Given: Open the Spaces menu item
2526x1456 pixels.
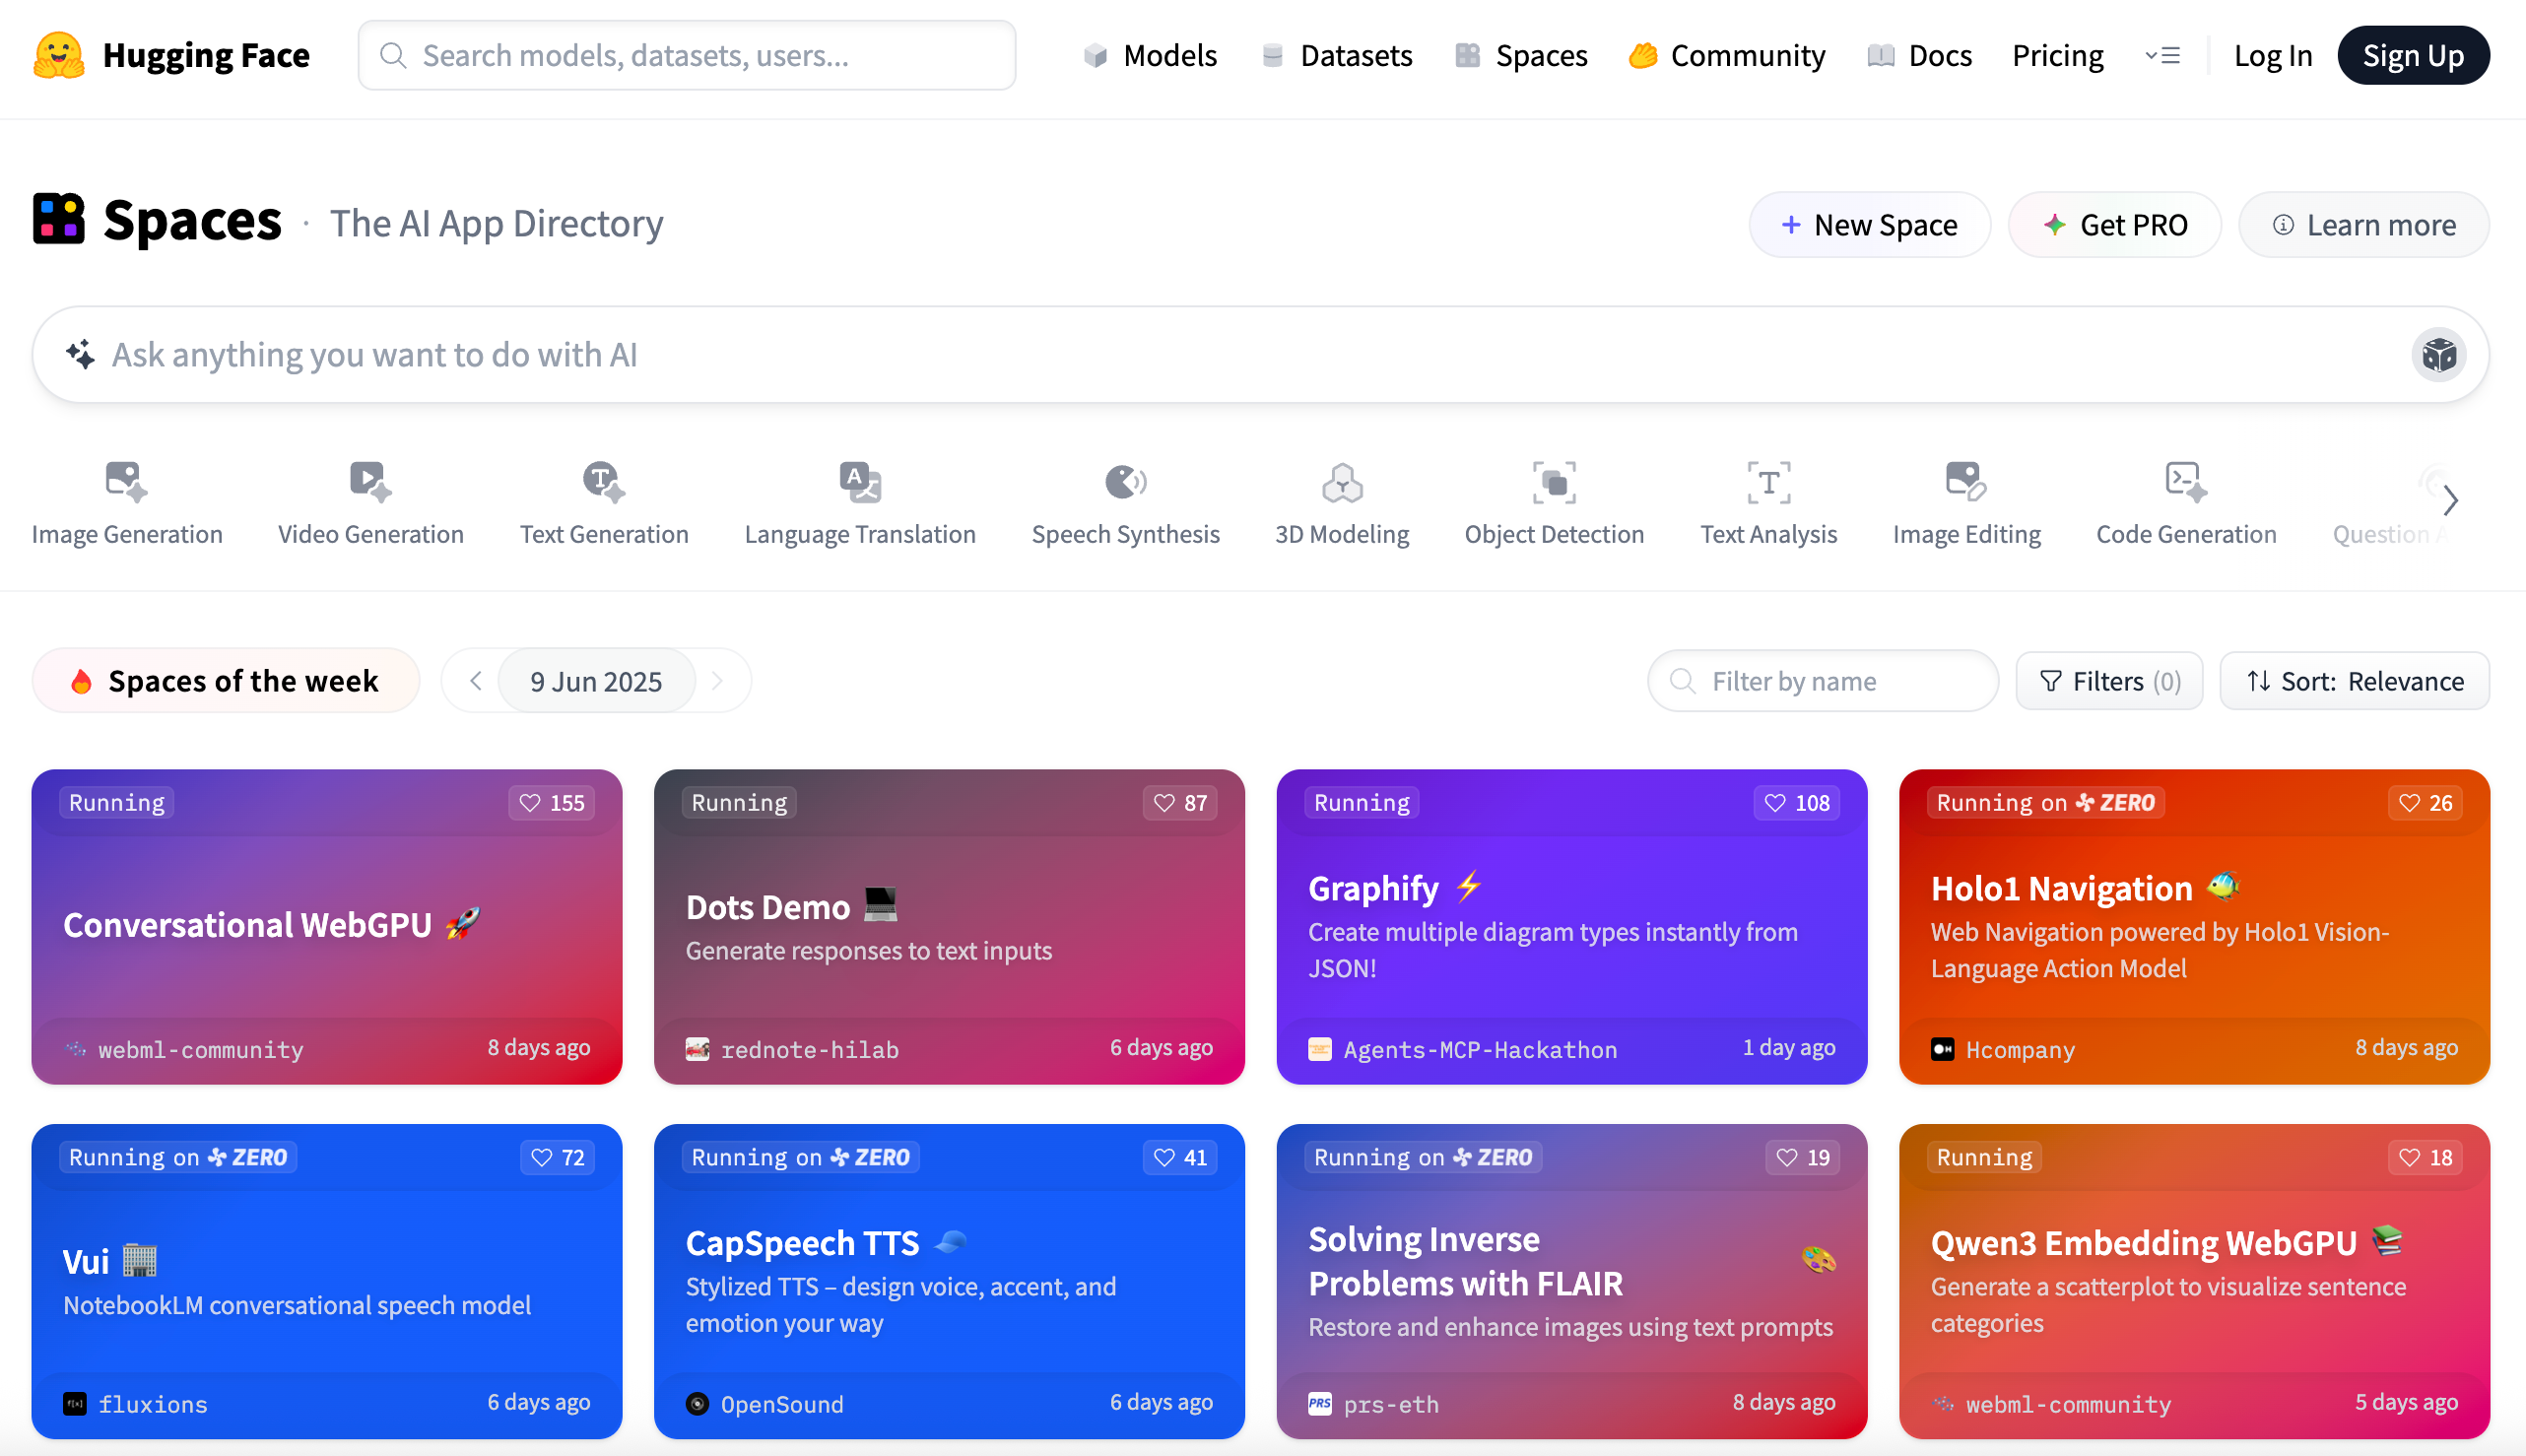Looking at the screenshot, I should (x=1521, y=56).
